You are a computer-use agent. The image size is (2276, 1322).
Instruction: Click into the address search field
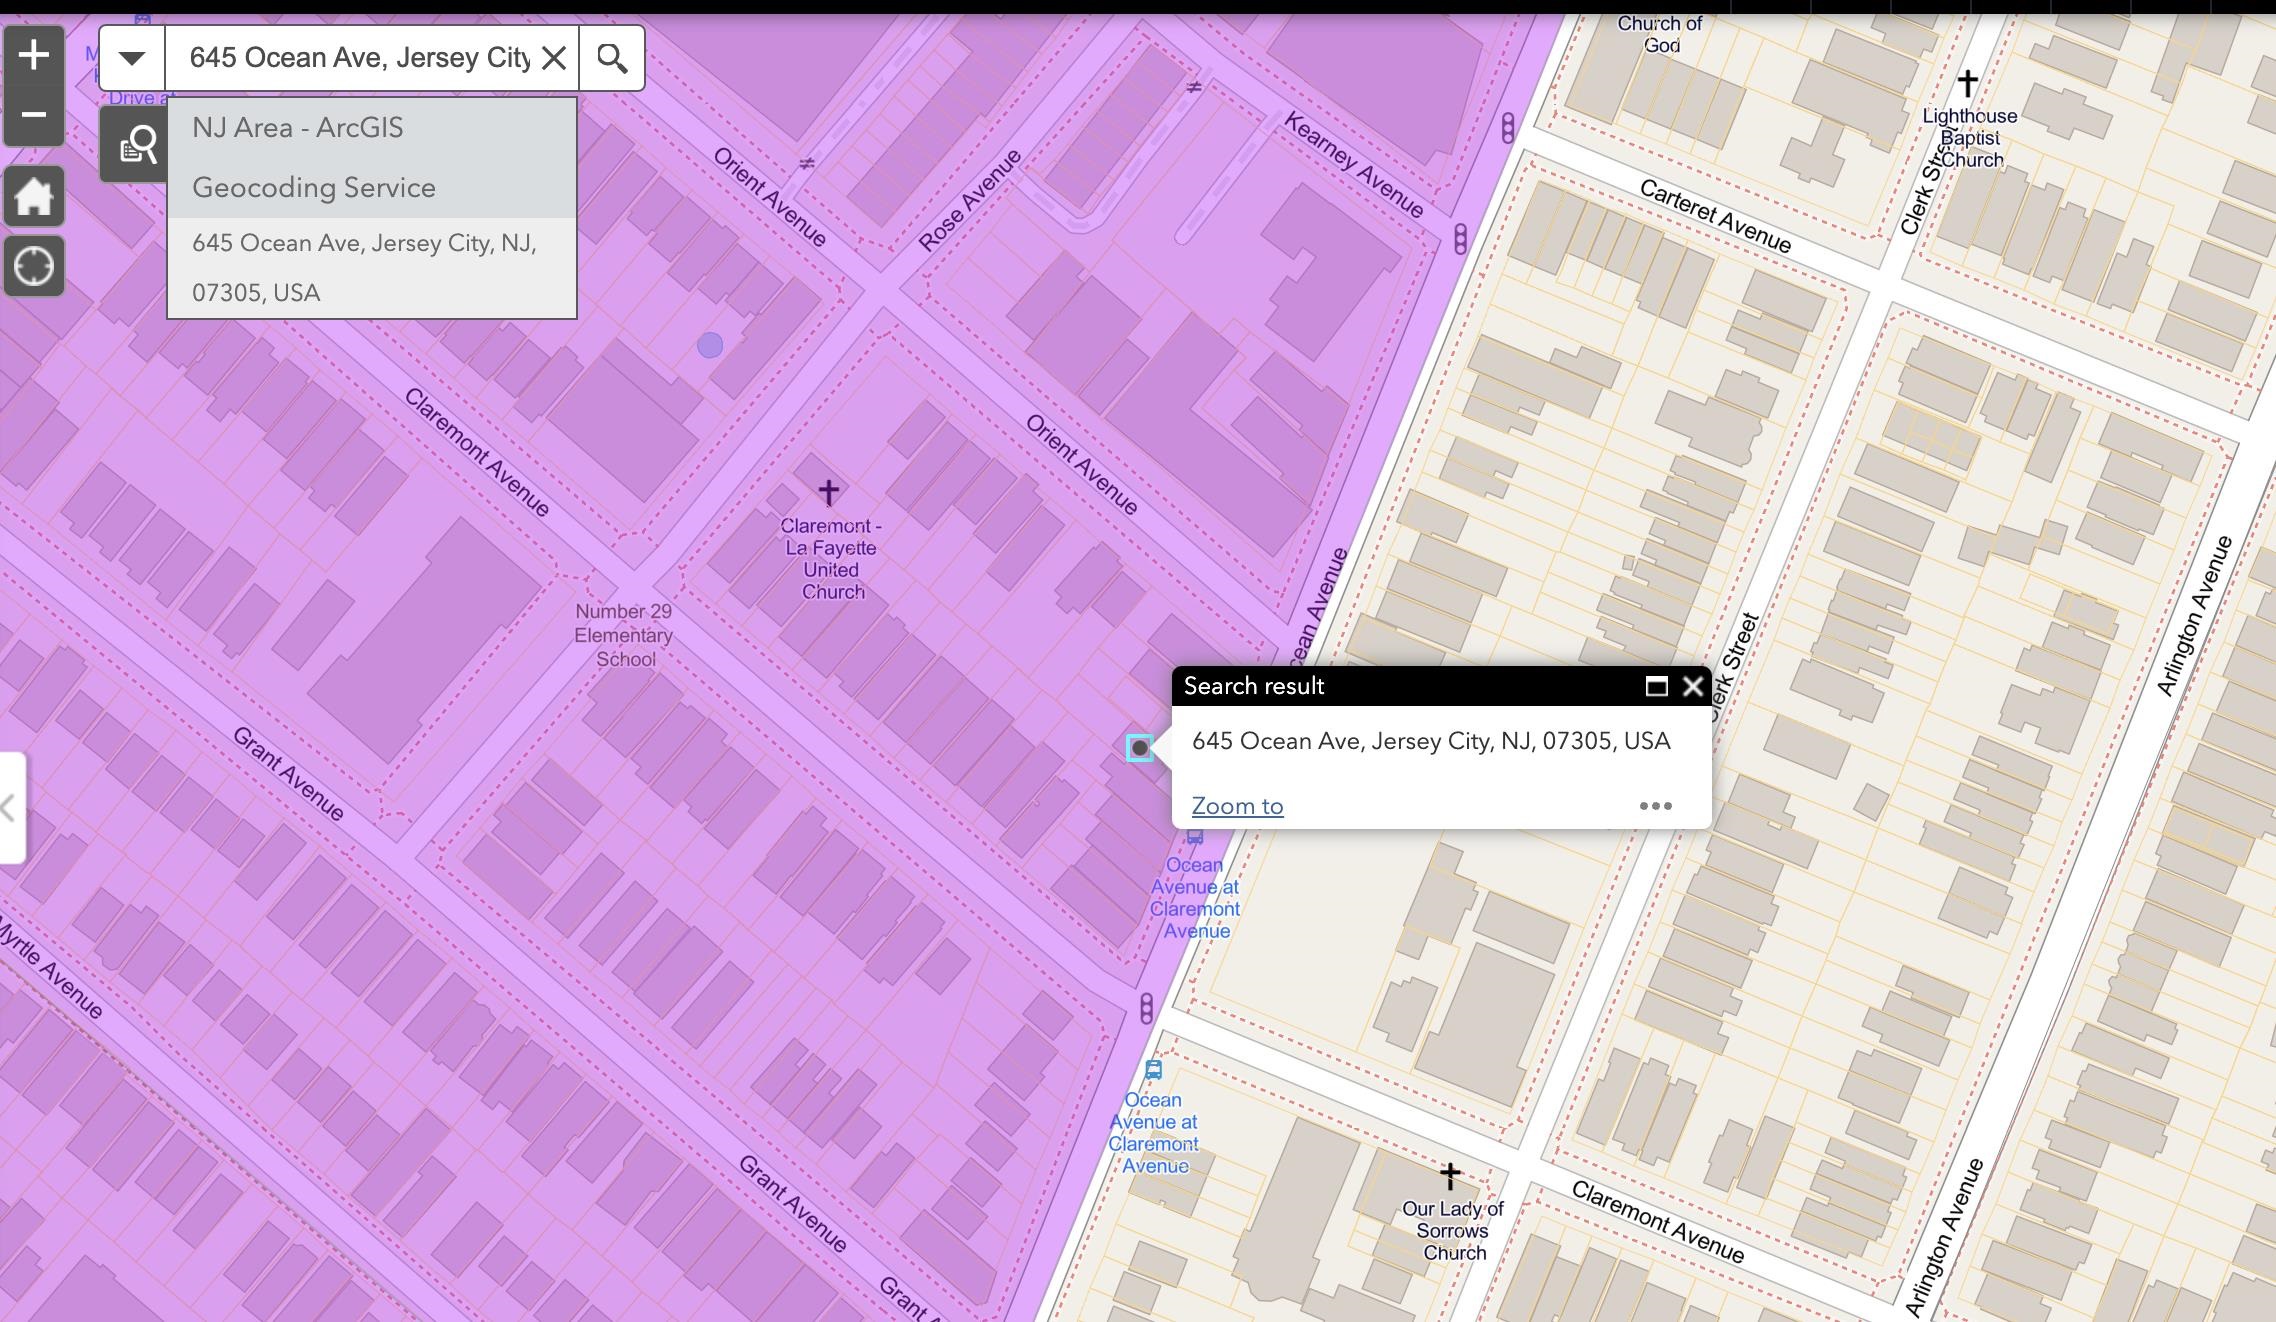[x=360, y=58]
